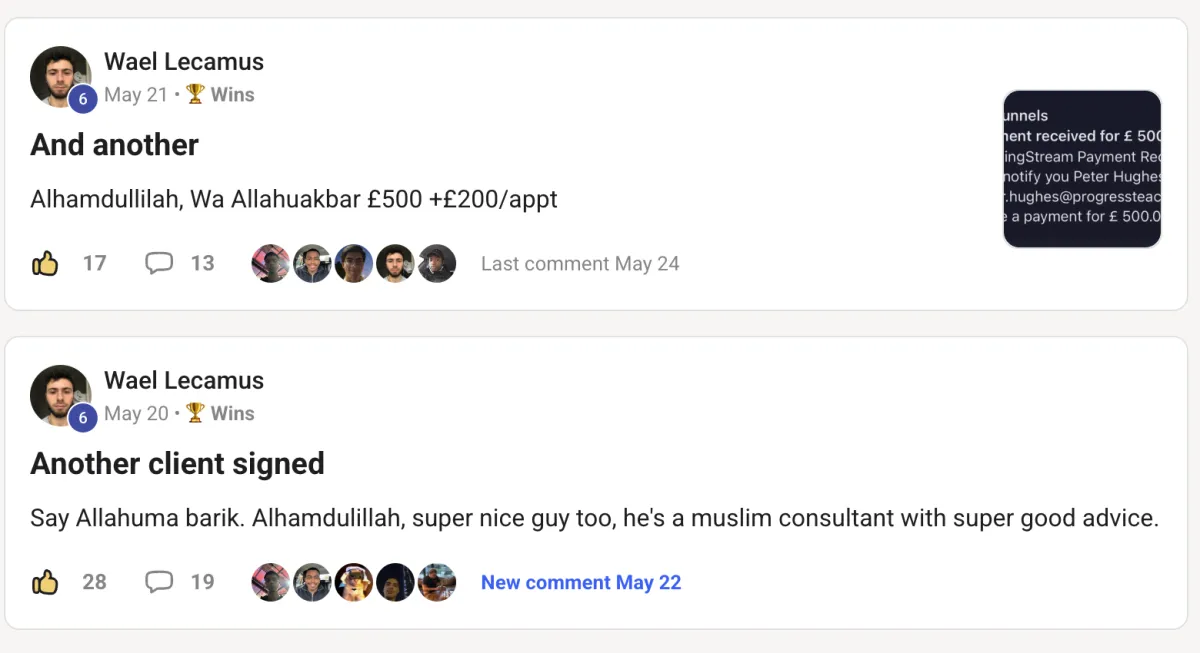Open Wael Lecamus profile from May 21 post

pyautogui.click(x=184, y=62)
